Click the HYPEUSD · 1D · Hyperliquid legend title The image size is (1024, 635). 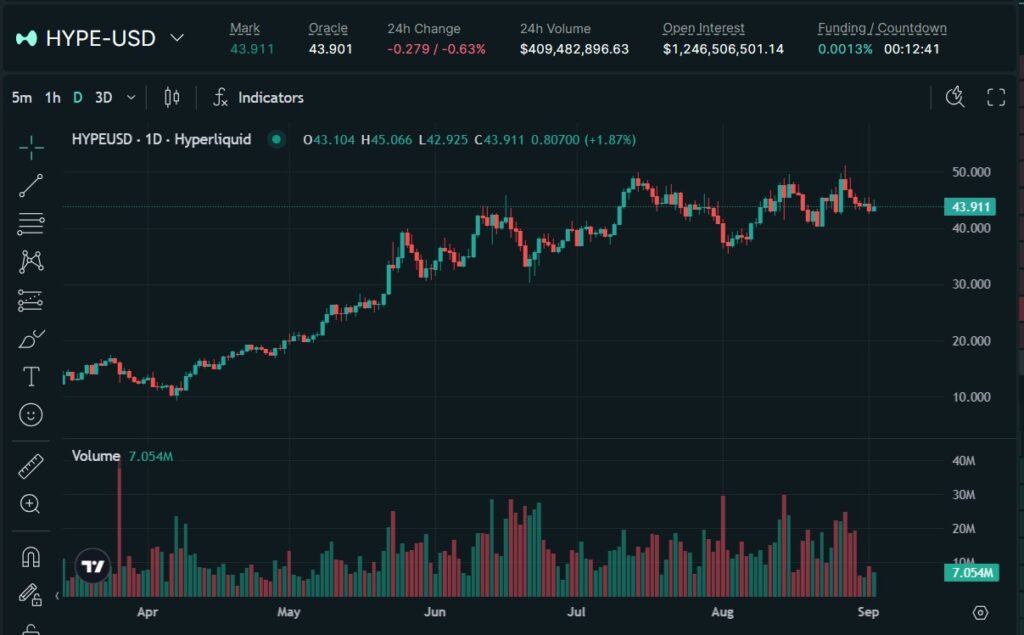click(x=161, y=139)
